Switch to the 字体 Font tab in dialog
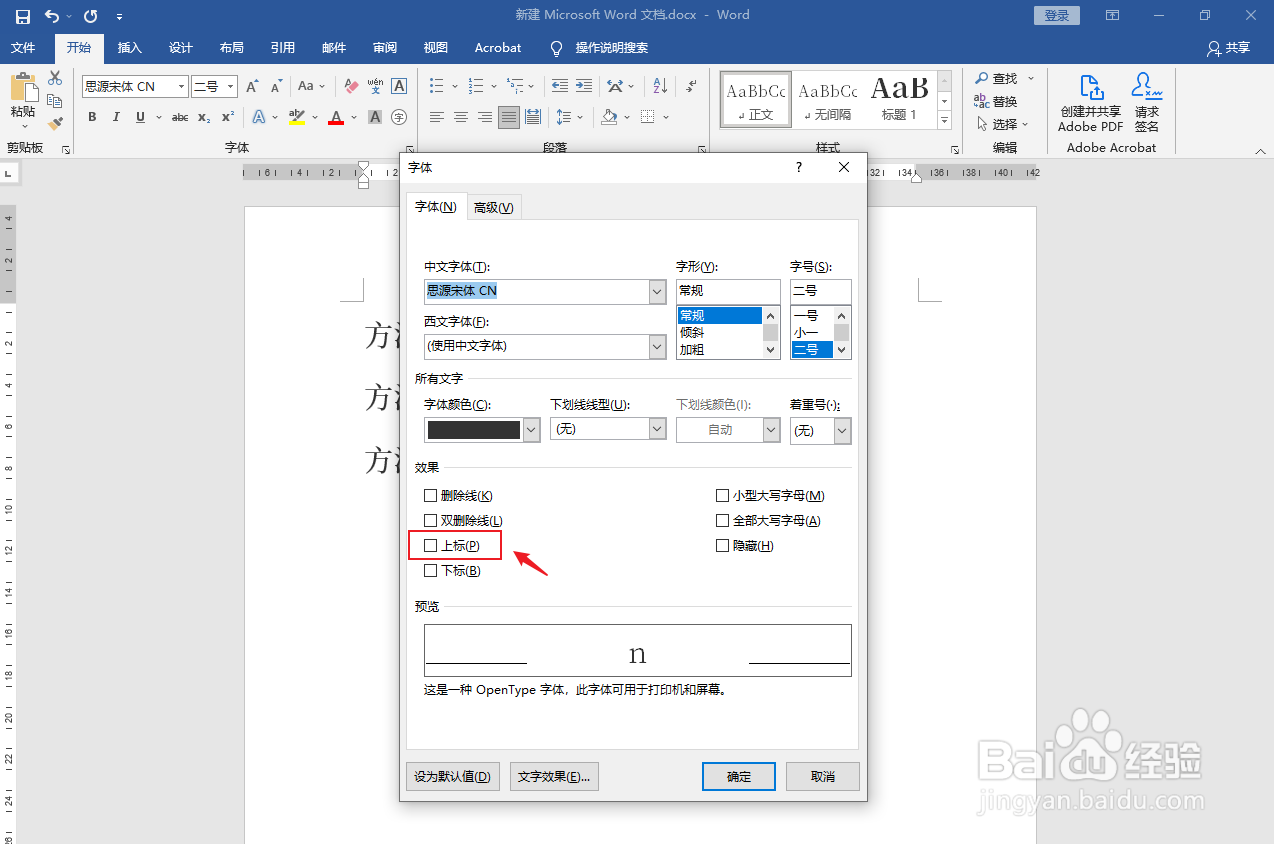1274x844 pixels. (x=435, y=206)
